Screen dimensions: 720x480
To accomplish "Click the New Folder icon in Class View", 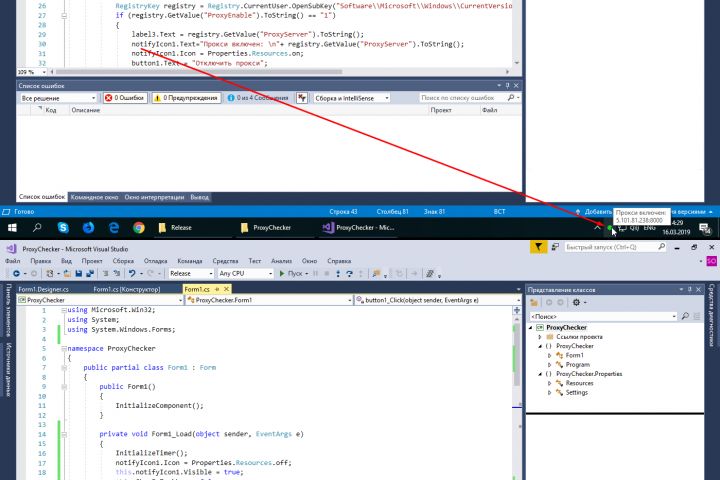I will (x=534, y=302).
